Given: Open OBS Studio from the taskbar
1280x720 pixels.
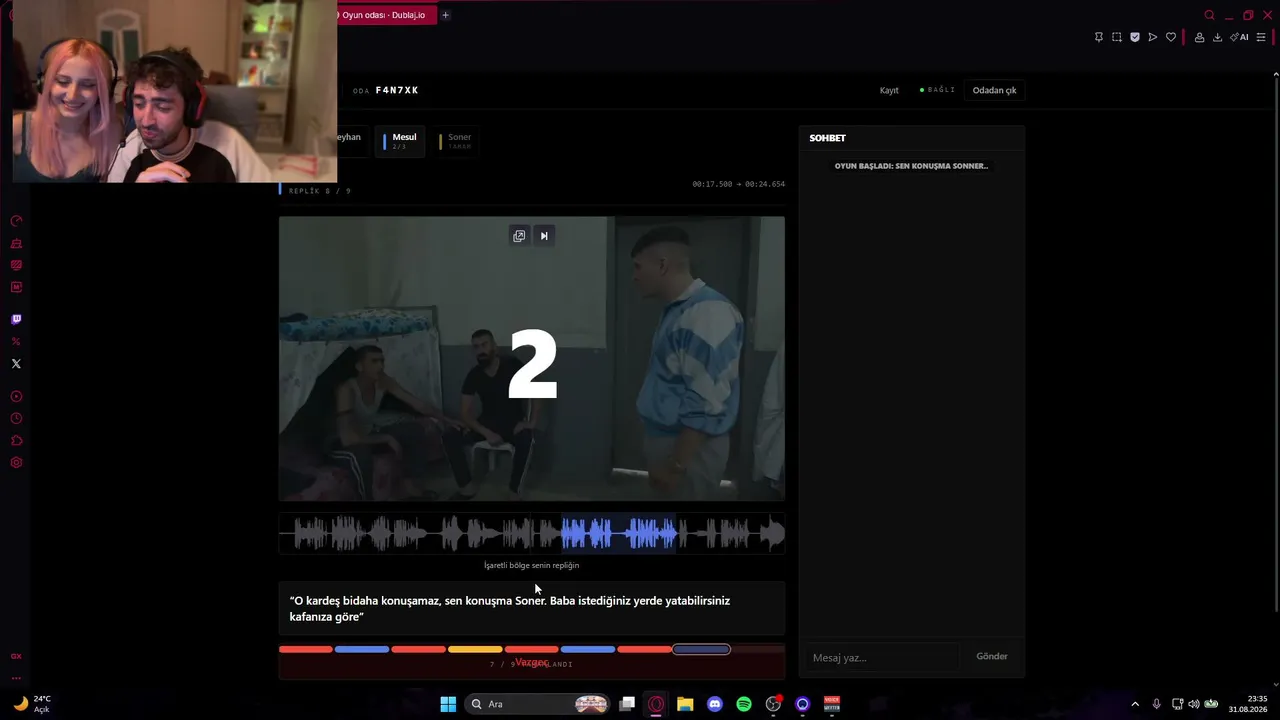Looking at the screenshot, I should [773, 704].
